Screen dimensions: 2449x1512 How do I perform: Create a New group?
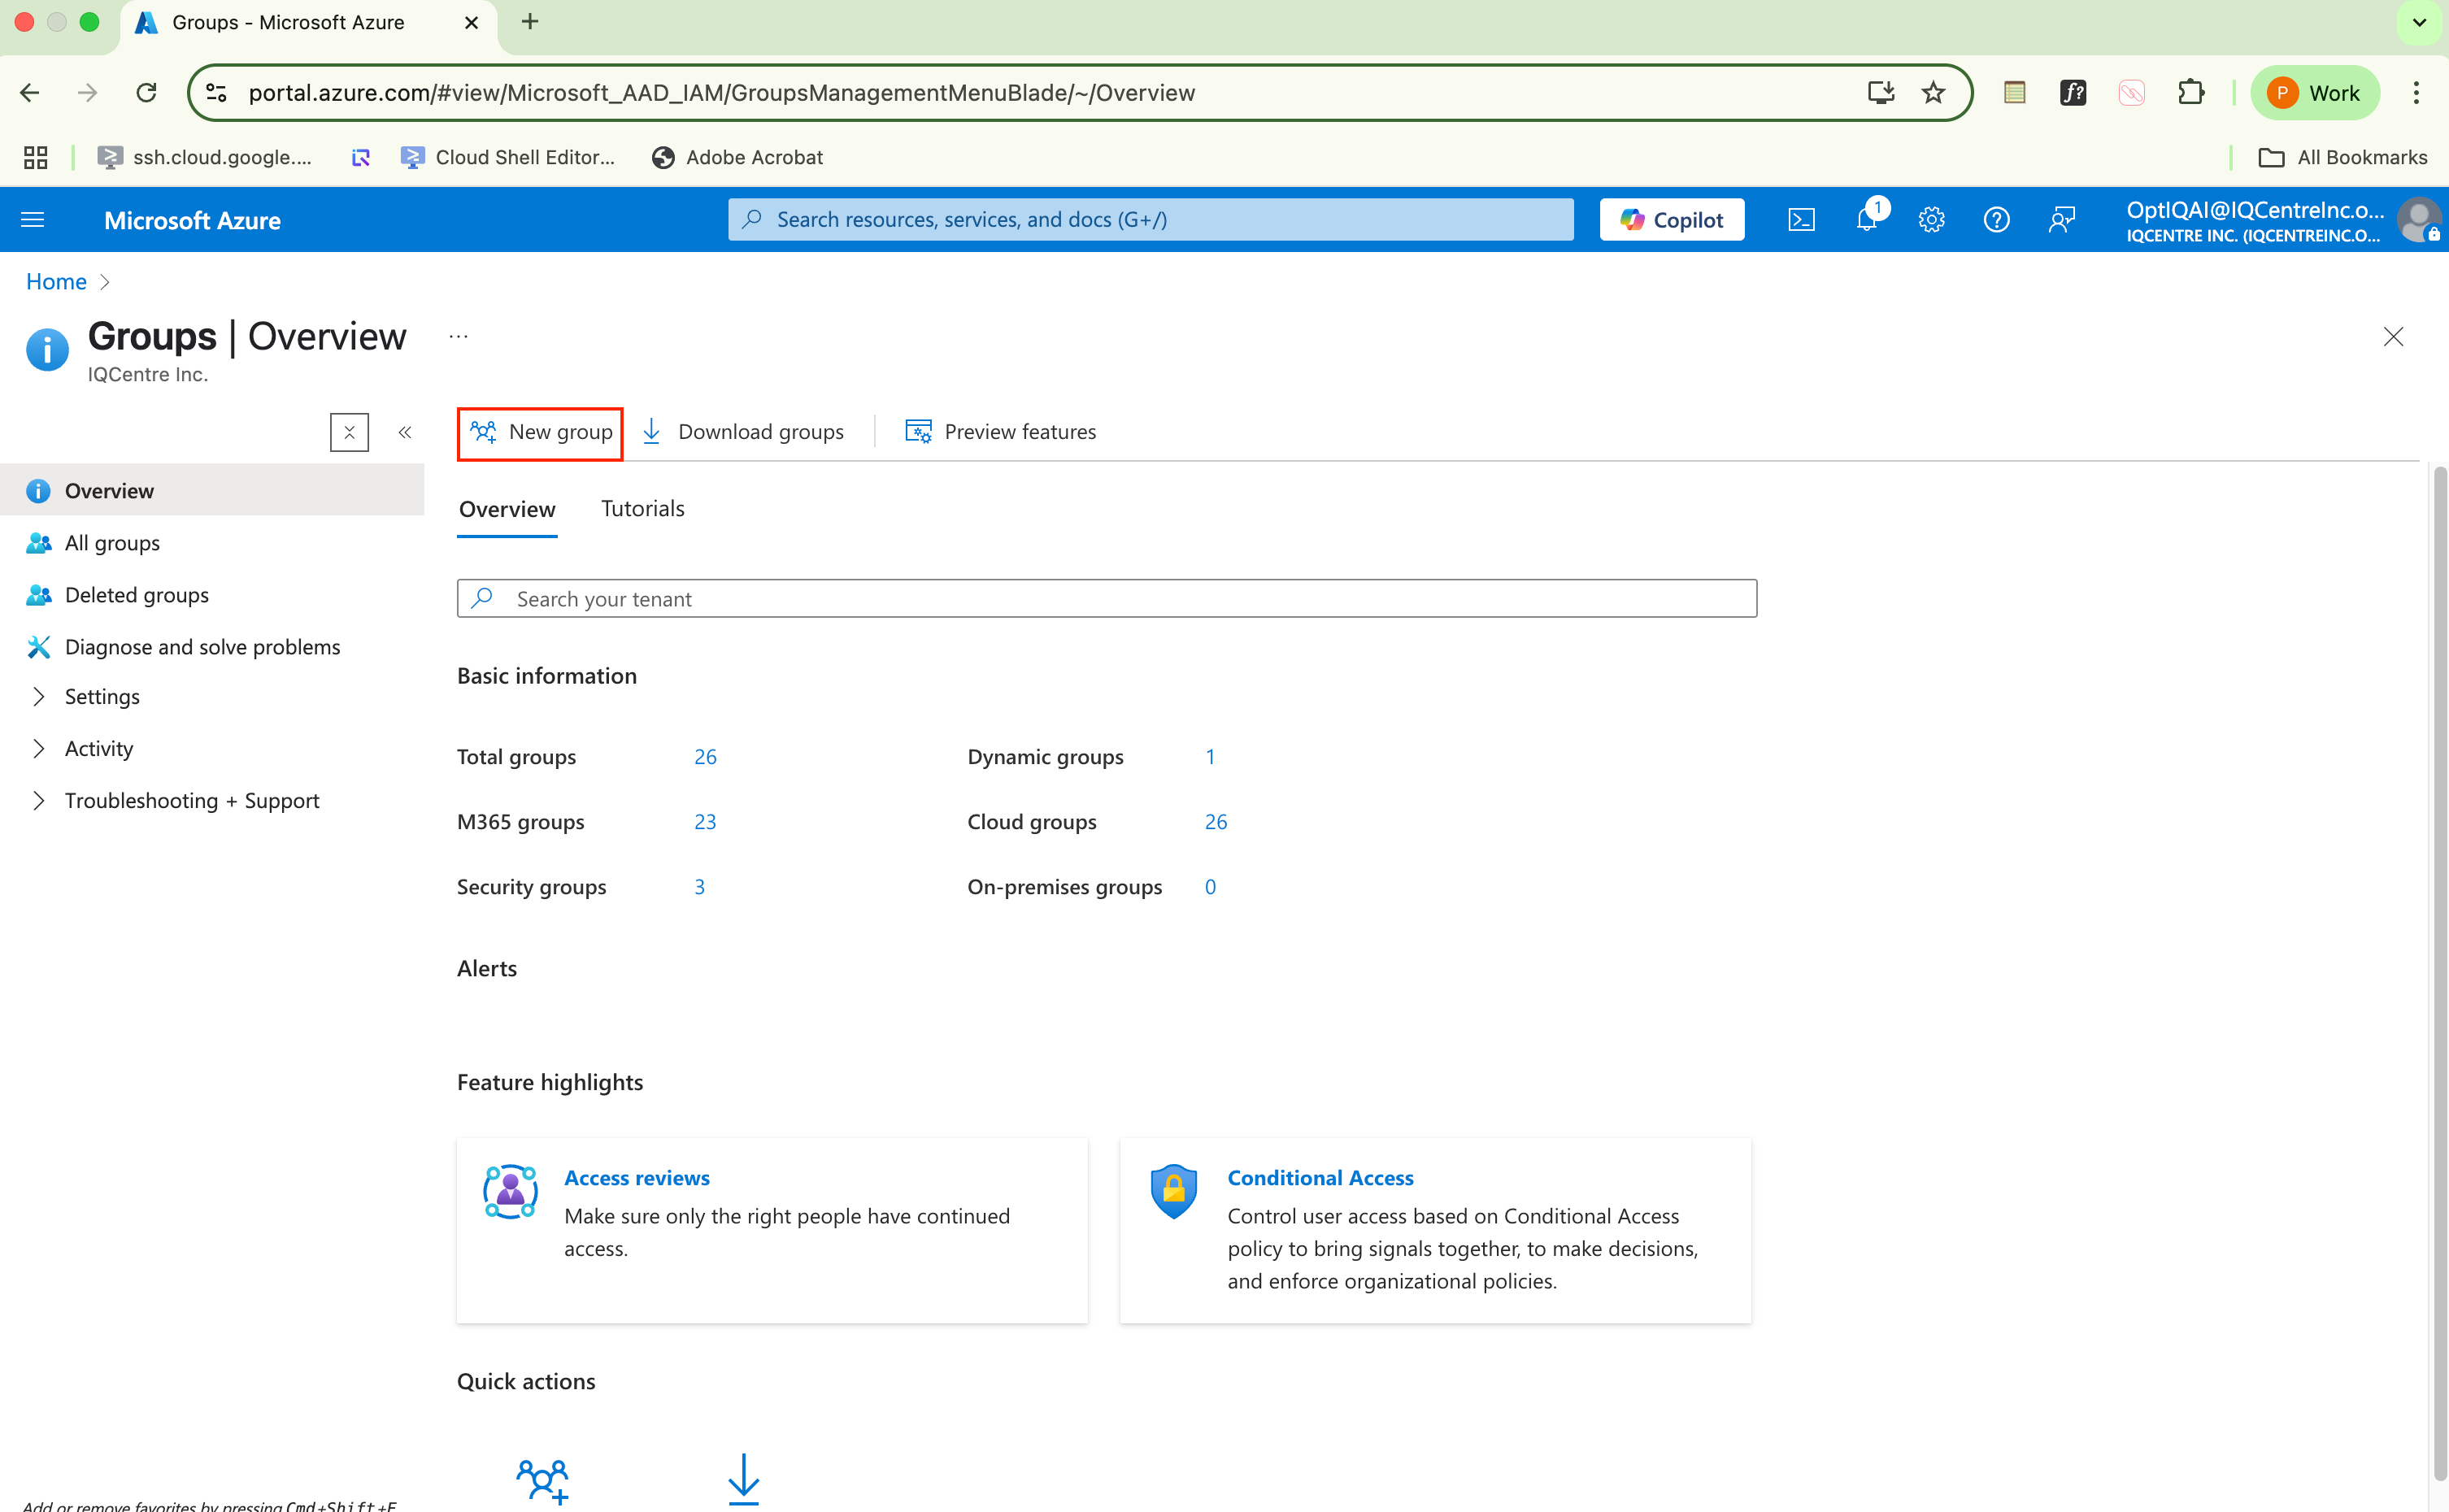(540, 433)
